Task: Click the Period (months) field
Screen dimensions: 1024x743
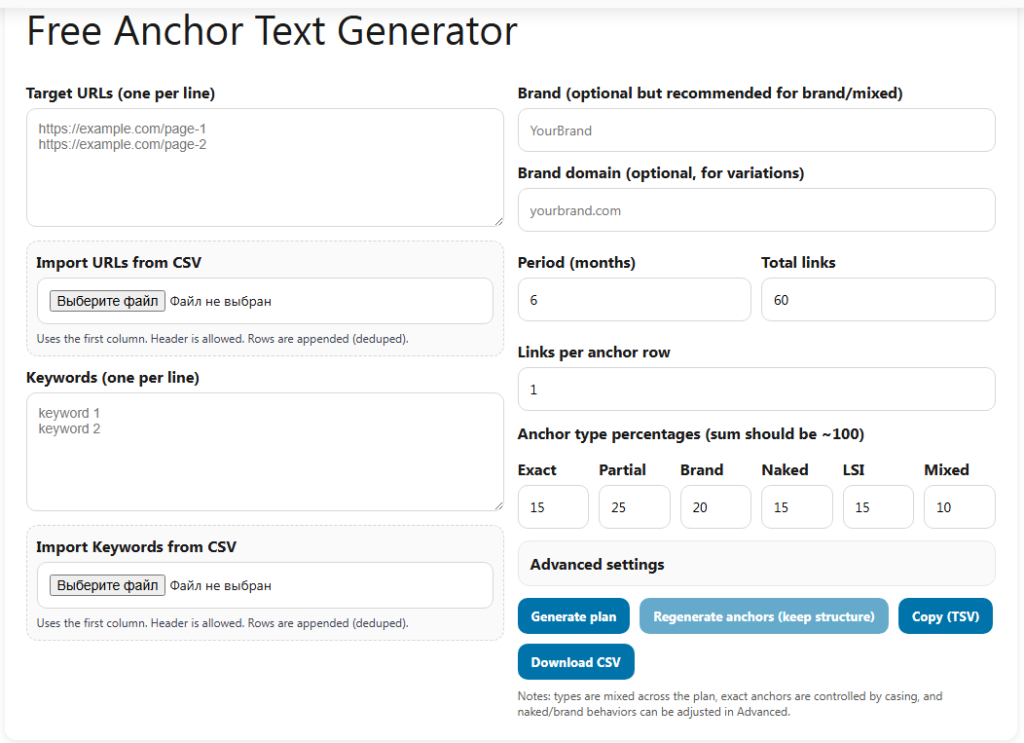Action: (x=633, y=300)
